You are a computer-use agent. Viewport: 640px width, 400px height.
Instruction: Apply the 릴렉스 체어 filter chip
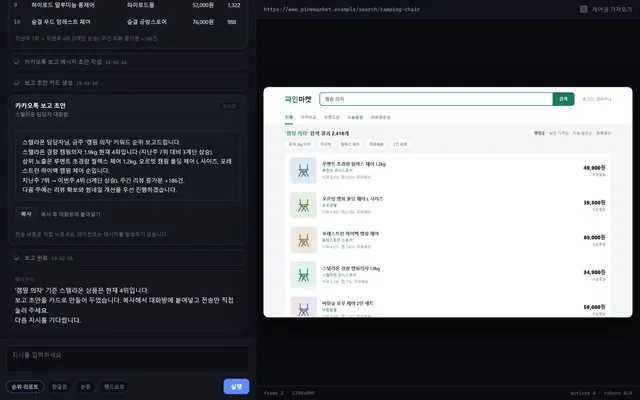350,144
